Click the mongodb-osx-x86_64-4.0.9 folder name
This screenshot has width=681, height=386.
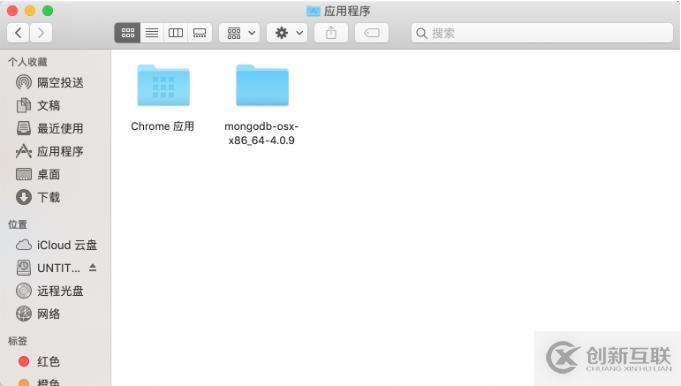(x=261, y=133)
